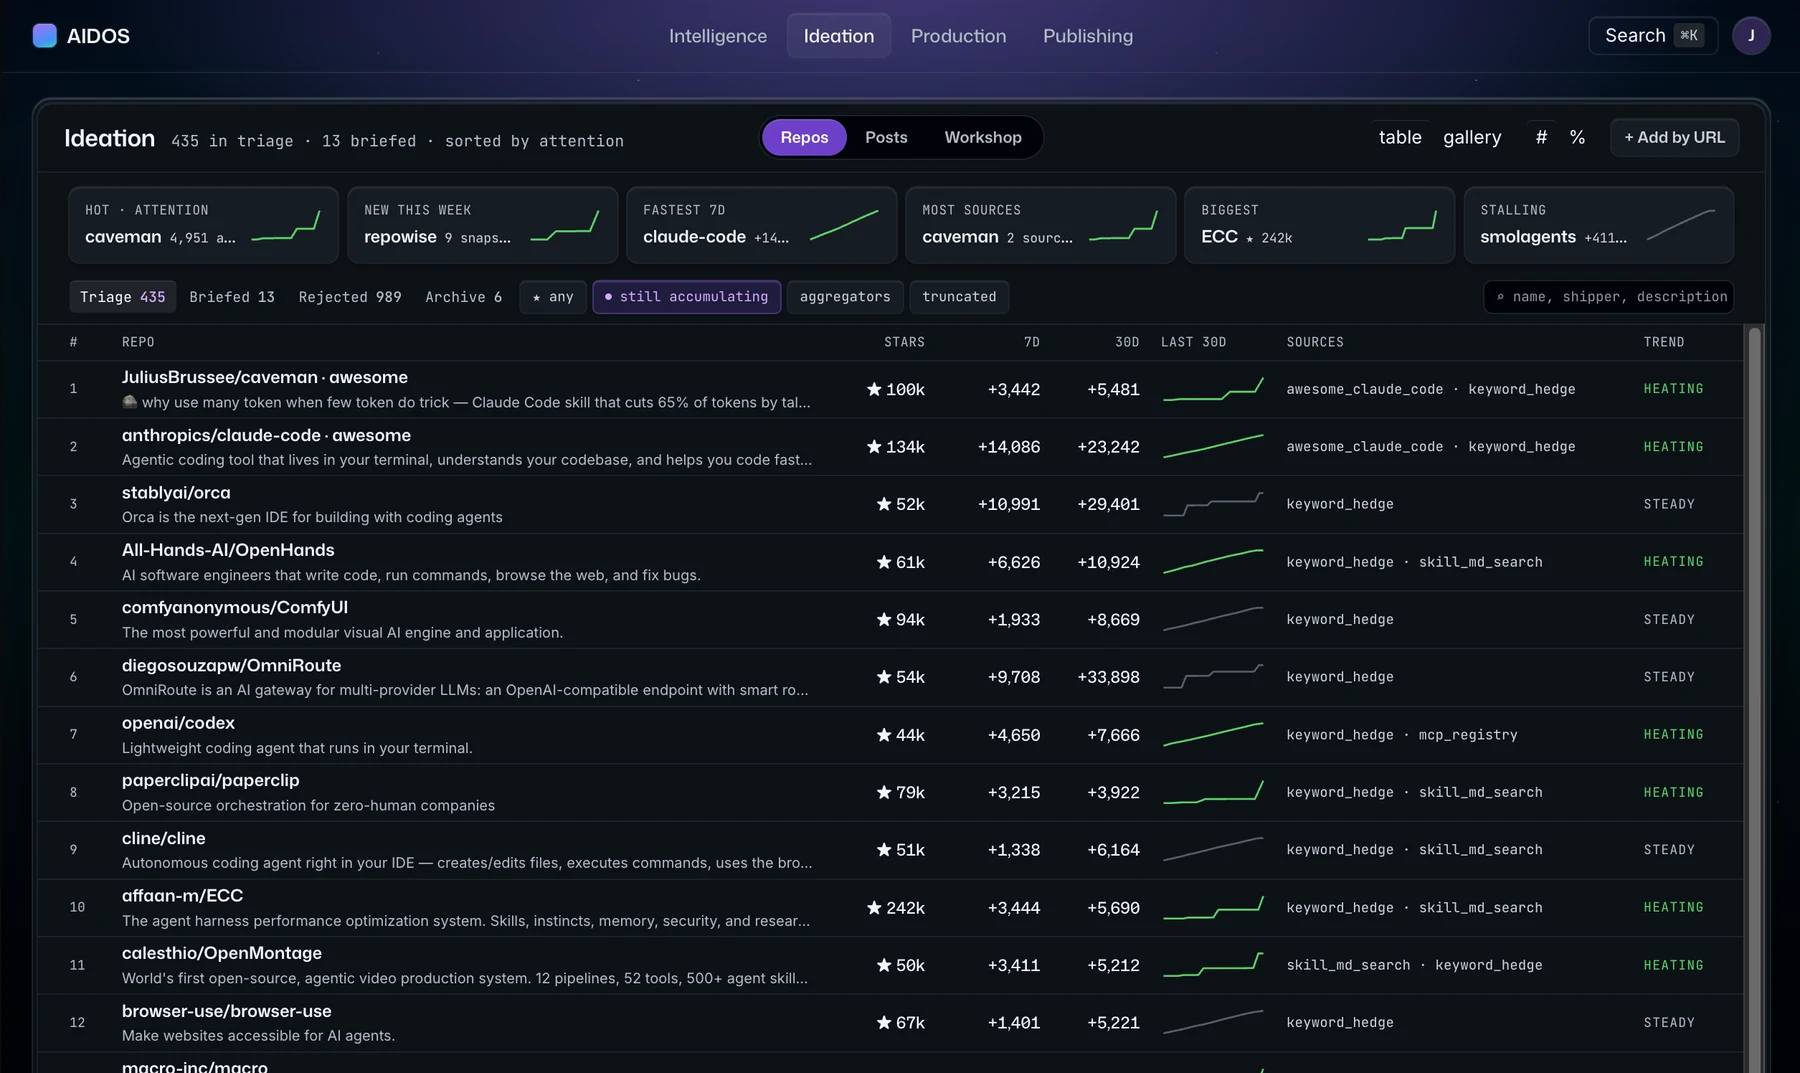Image resolution: width=1800 pixels, height=1073 pixels.
Task: Click the claude-code row 30-day sparkline
Action: coord(1213,446)
